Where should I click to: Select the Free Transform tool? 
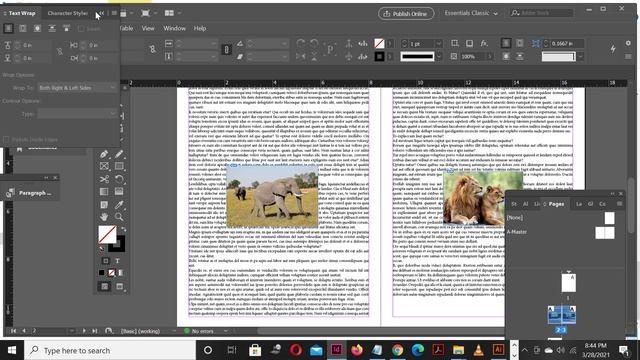coord(119,179)
